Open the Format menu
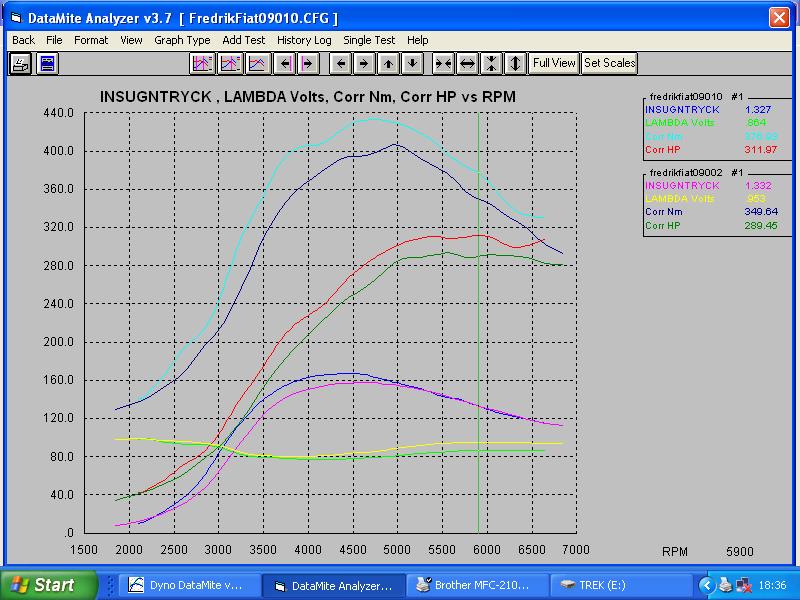The image size is (800, 600). tap(91, 40)
